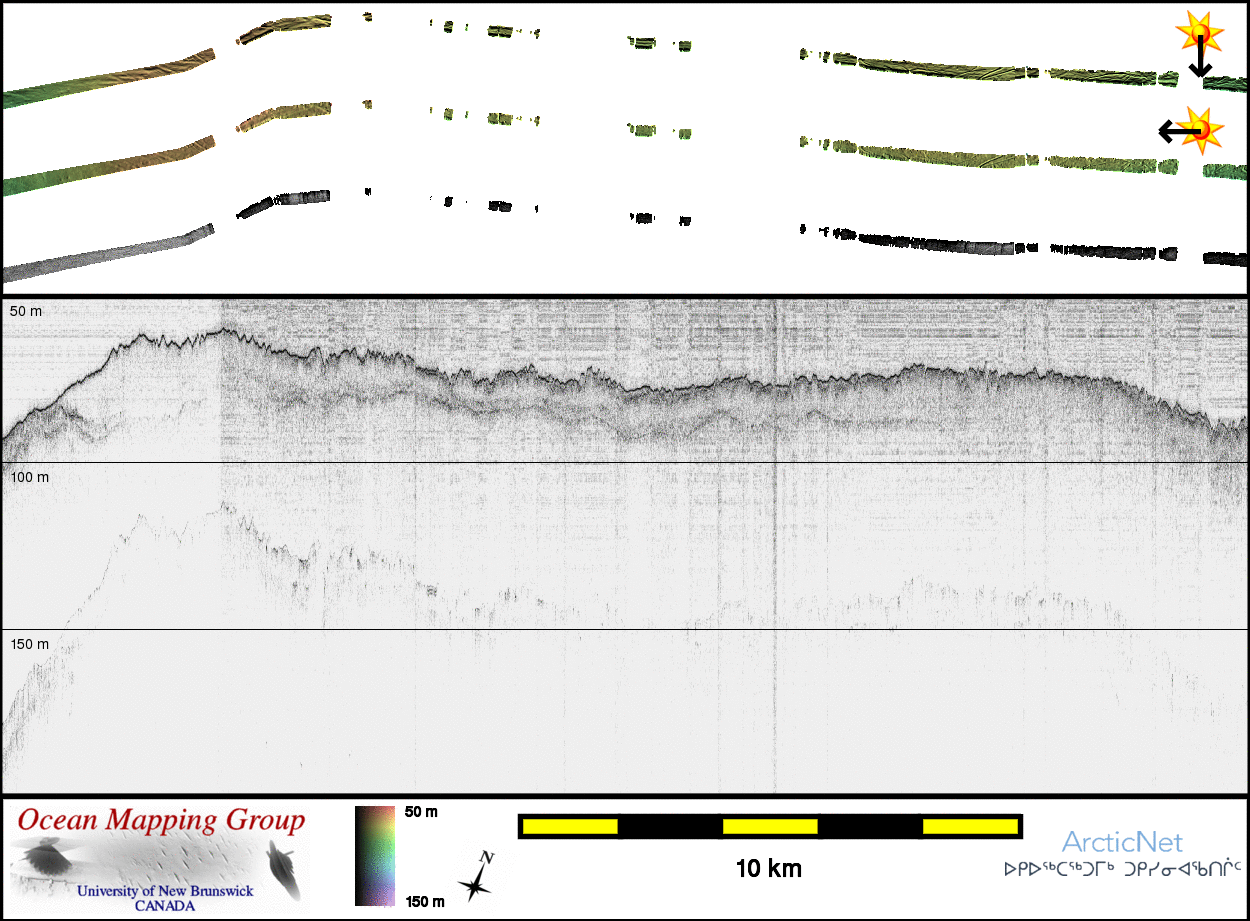Click the north arrow compass star

pyautogui.click(x=477, y=878)
